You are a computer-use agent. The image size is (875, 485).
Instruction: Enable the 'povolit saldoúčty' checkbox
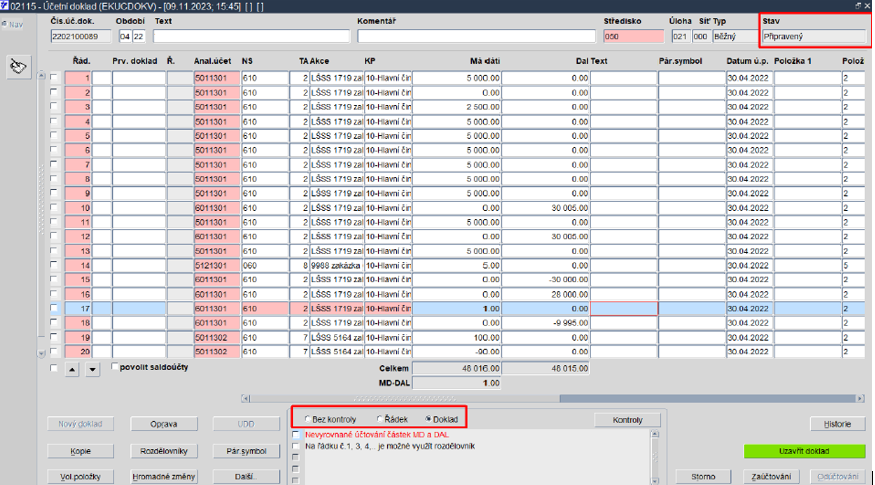115,367
